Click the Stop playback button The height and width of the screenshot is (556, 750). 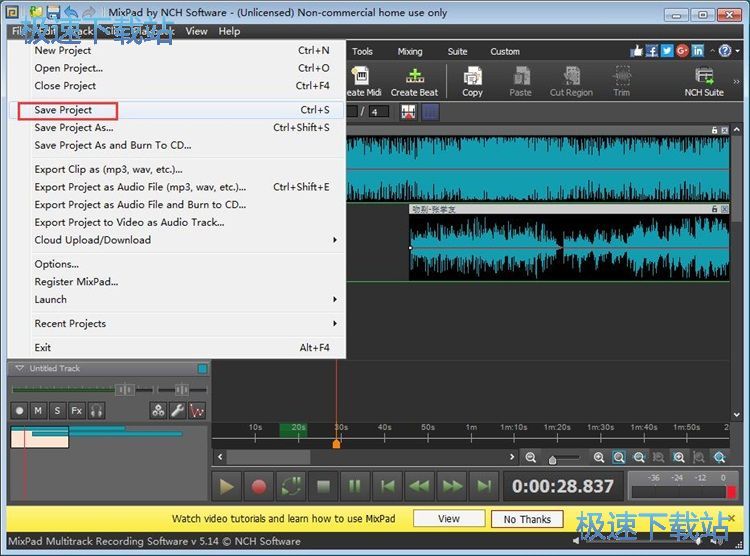(323, 486)
